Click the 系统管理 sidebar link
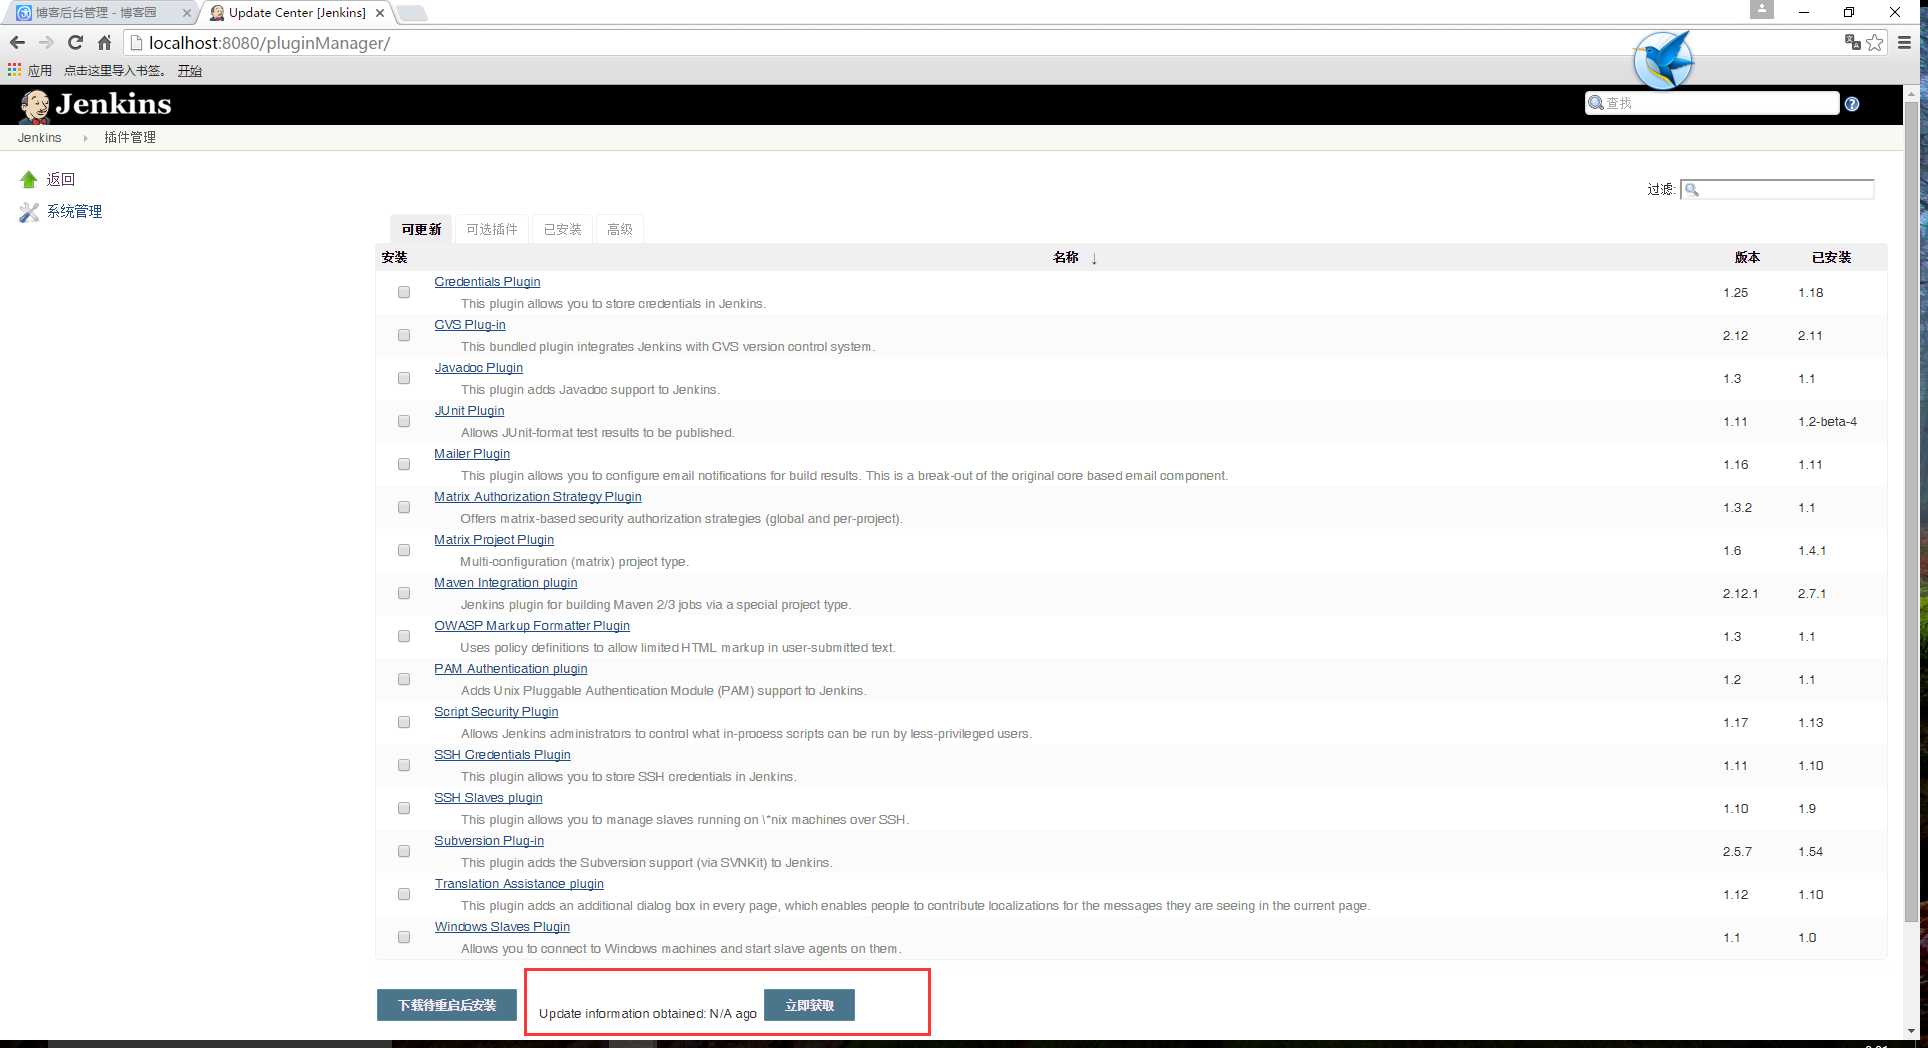This screenshot has width=1928, height=1048. tap(75, 211)
